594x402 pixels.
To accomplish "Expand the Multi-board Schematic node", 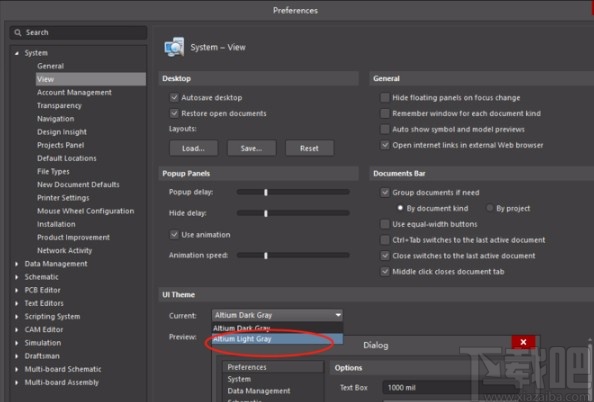I will [17, 369].
